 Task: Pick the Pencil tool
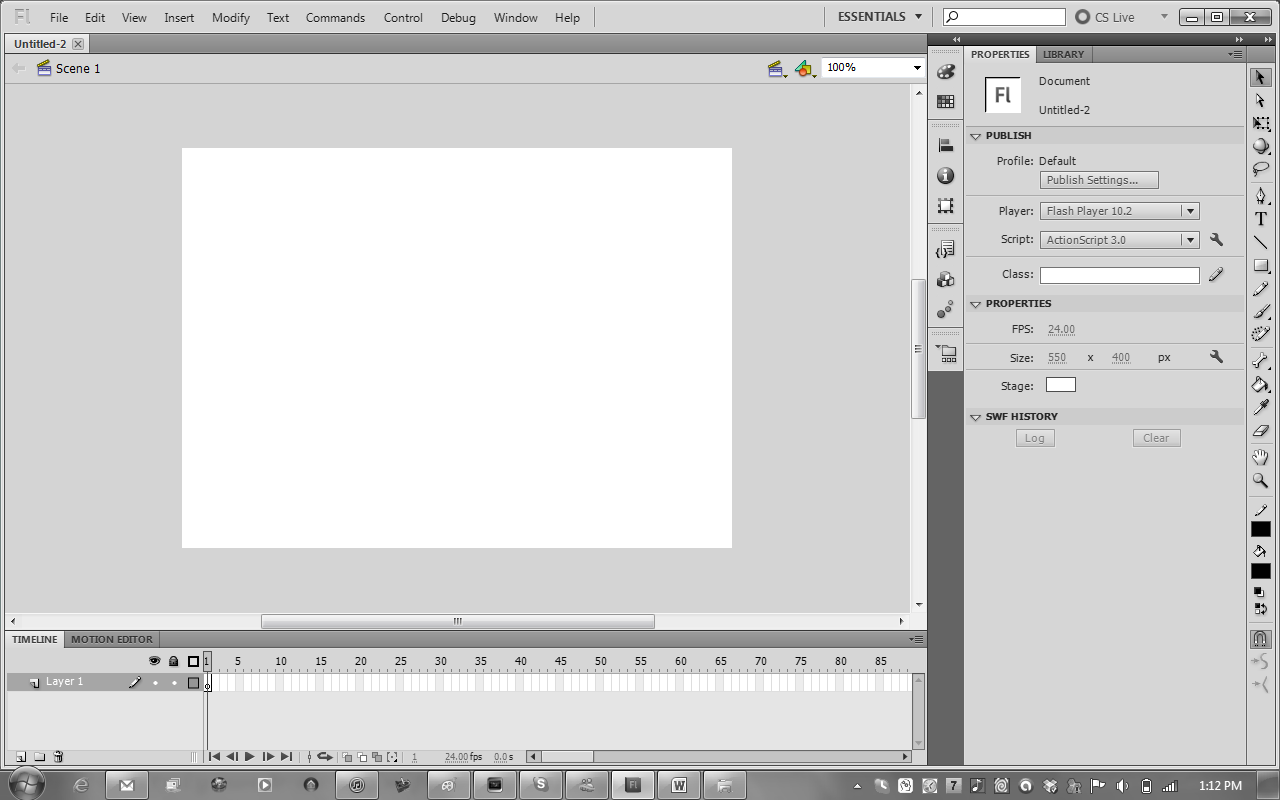1261,289
